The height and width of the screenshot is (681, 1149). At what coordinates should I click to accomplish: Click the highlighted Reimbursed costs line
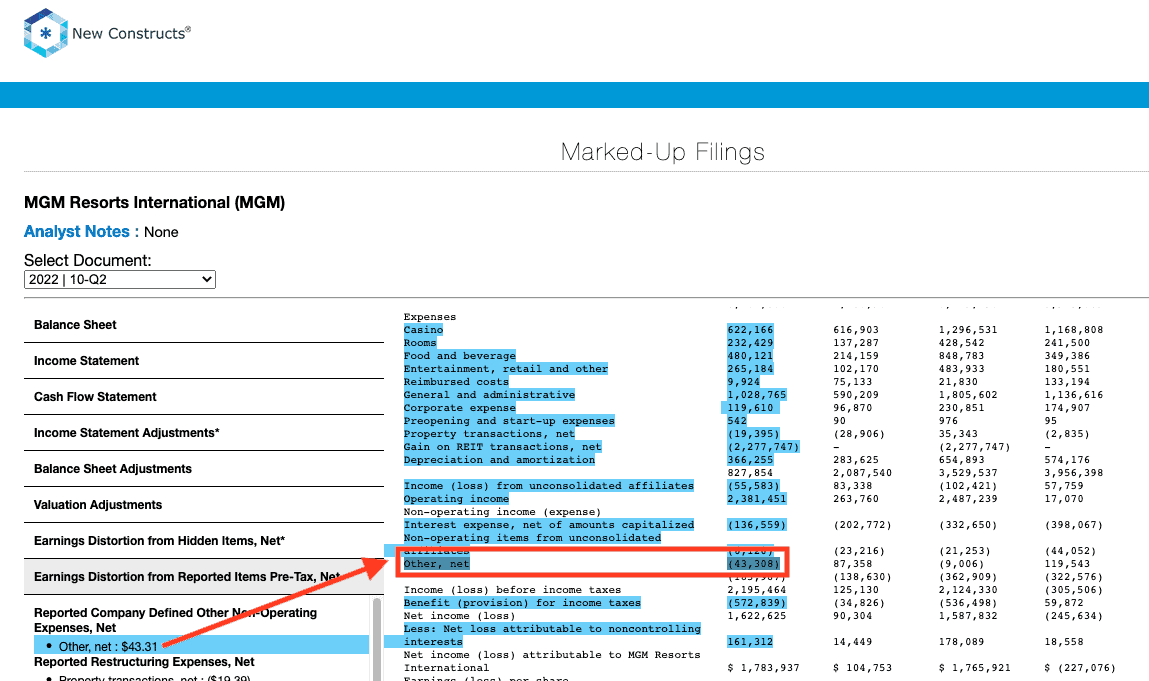pos(456,382)
